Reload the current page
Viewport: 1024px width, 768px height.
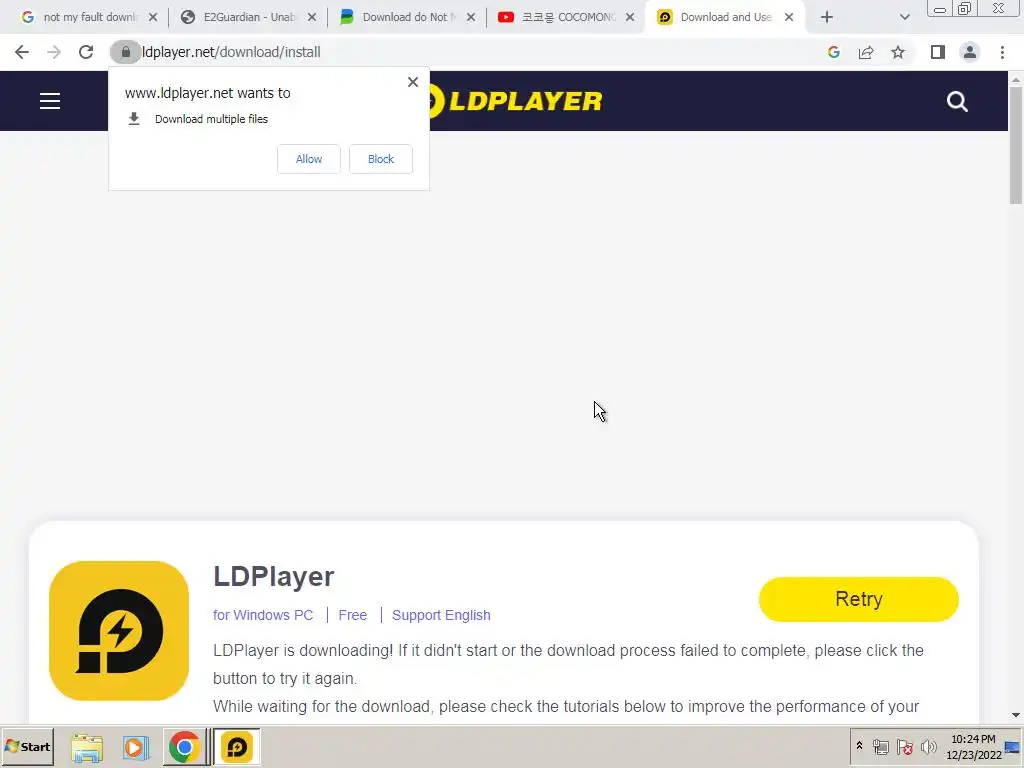coord(86,52)
